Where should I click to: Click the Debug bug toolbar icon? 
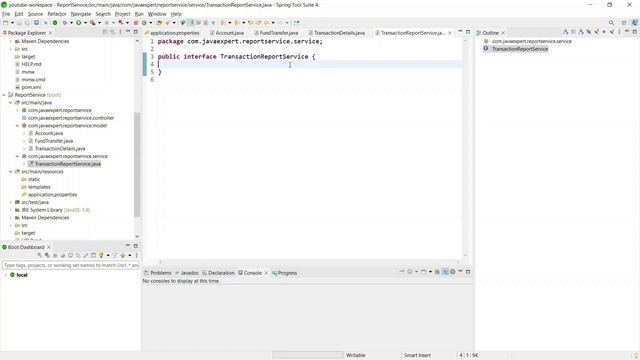pos(64,23)
